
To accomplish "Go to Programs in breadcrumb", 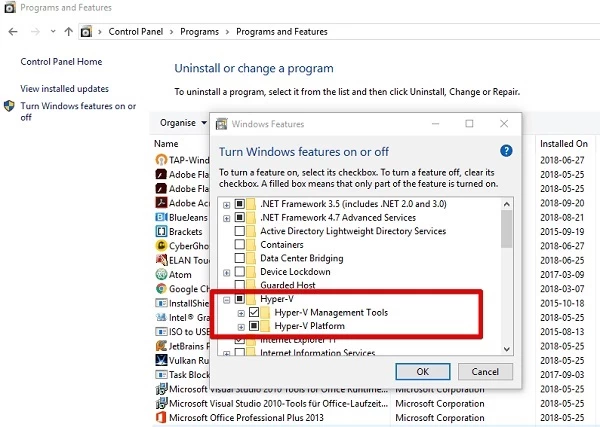I will (199, 31).
